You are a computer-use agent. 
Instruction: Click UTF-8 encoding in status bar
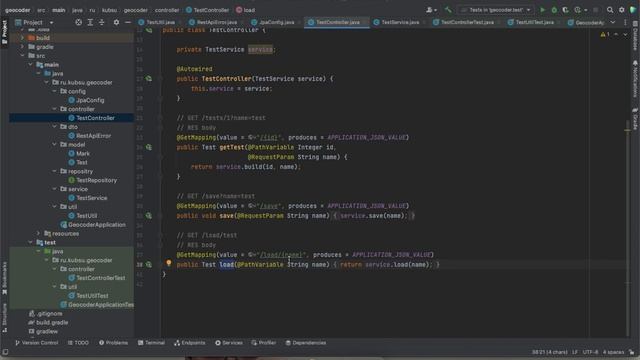[x=590, y=352]
